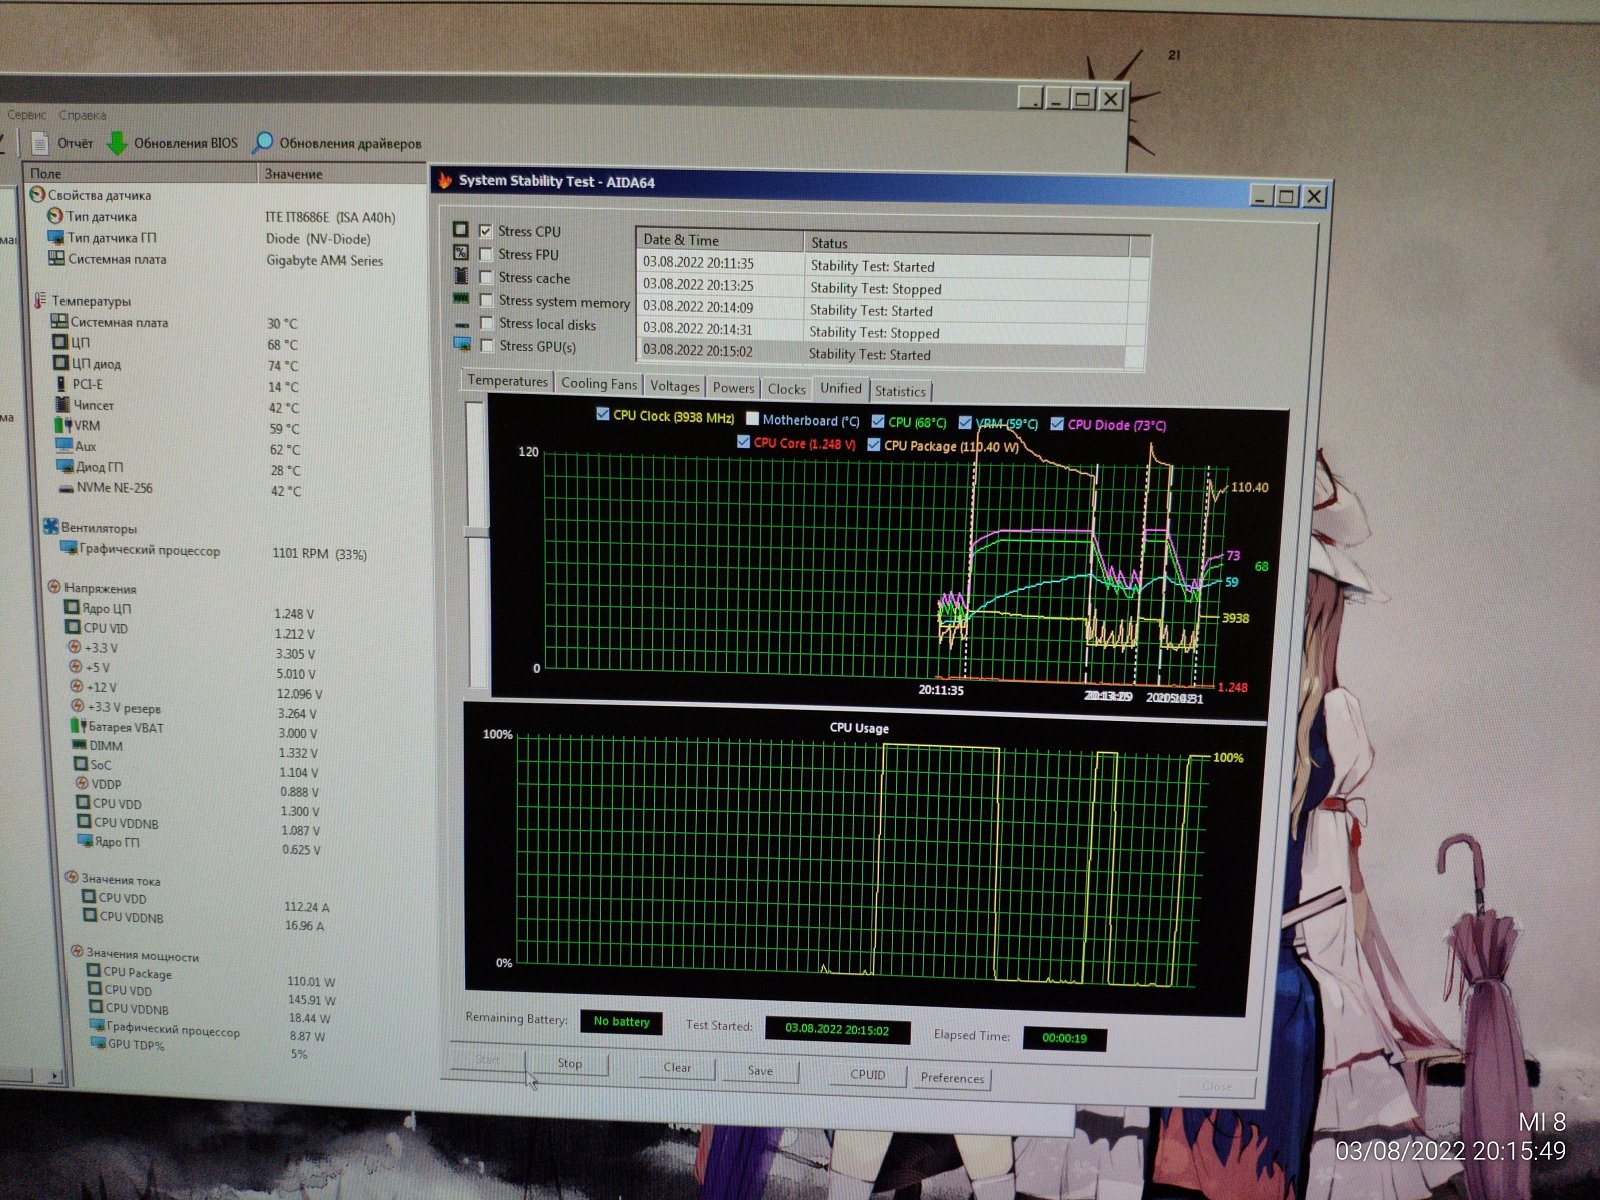Switch to the Cooling Fans tab

pyautogui.click(x=599, y=384)
